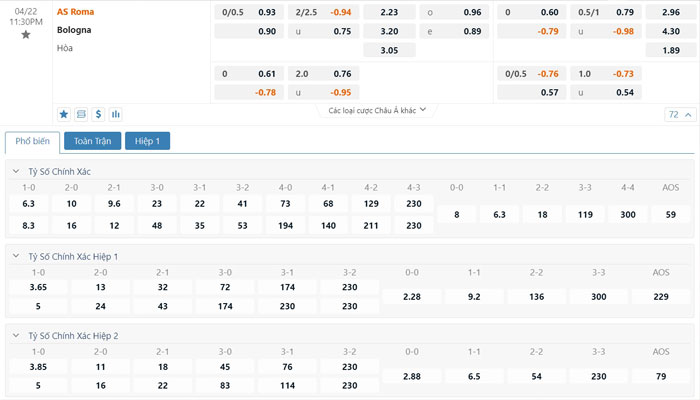Open the bet slip list icon
700x400 pixels.
point(81,114)
